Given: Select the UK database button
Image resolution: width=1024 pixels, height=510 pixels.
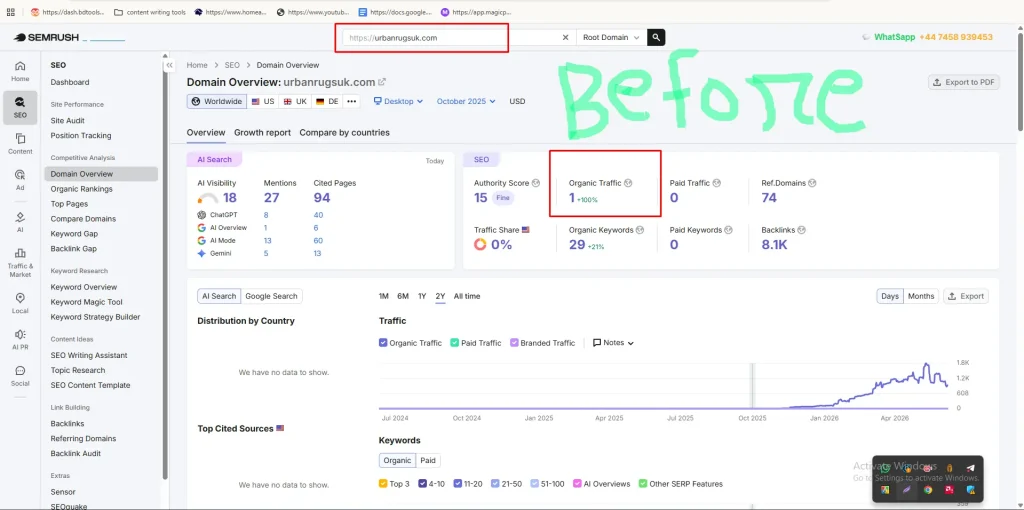Looking at the screenshot, I should [x=295, y=101].
